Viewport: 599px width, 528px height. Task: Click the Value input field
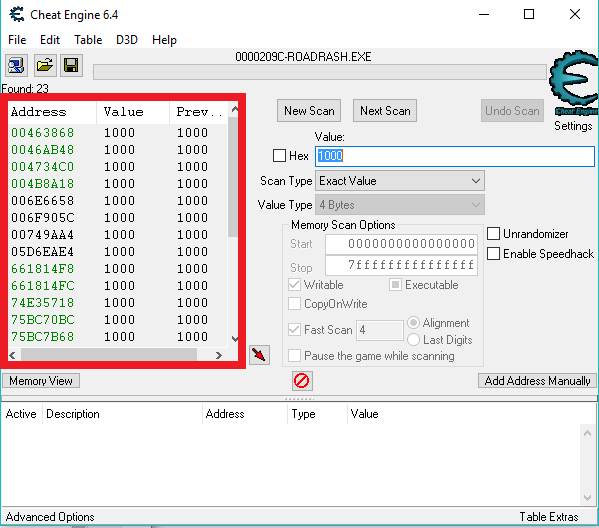(455, 156)
